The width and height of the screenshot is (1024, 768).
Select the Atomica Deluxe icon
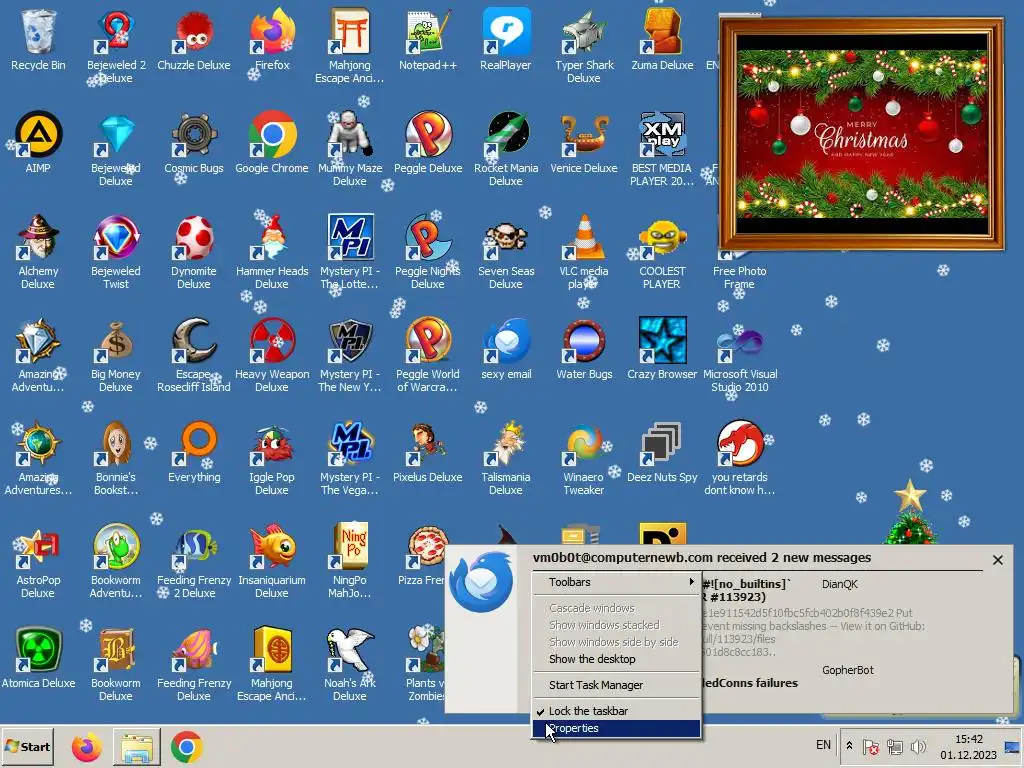click(38, 660)
